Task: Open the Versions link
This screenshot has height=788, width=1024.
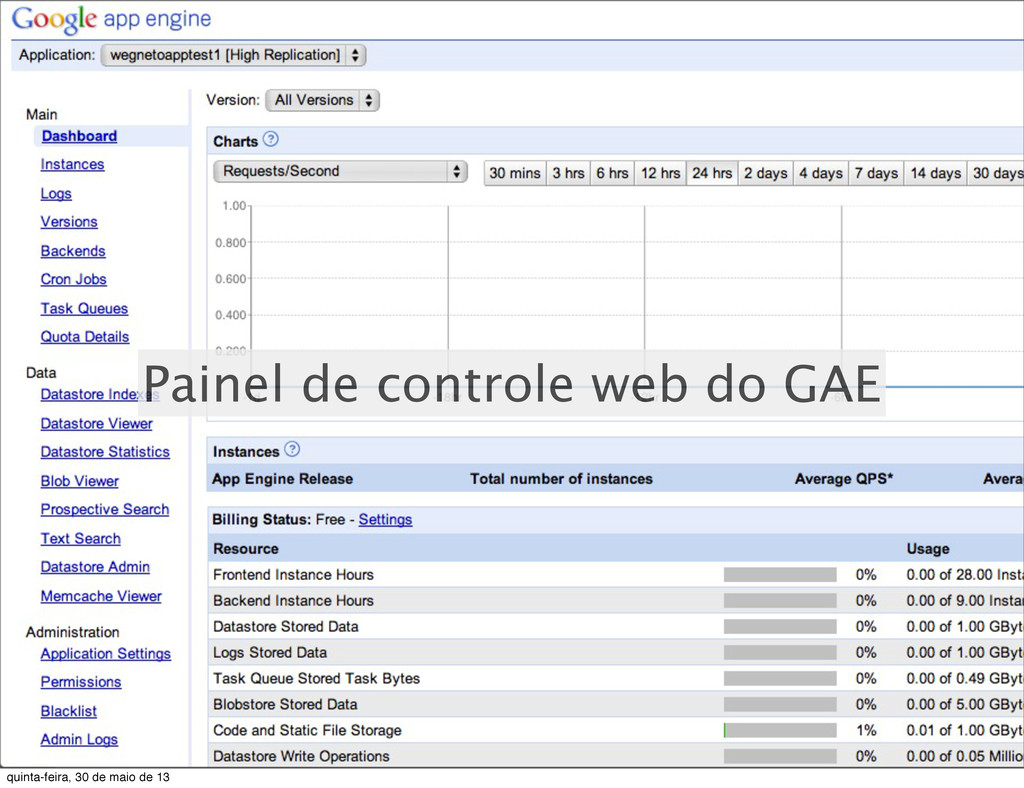Action: point(69,222)
